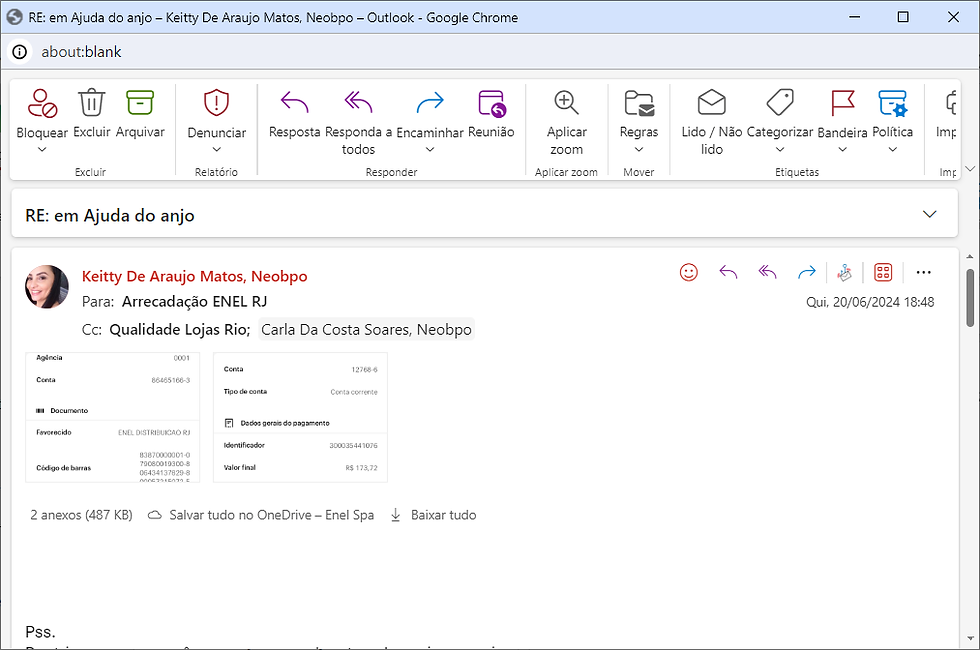Archive the email with Arquivar
Image resolution: width=980 pixels, height=650 pixels.
coord(140,103)
